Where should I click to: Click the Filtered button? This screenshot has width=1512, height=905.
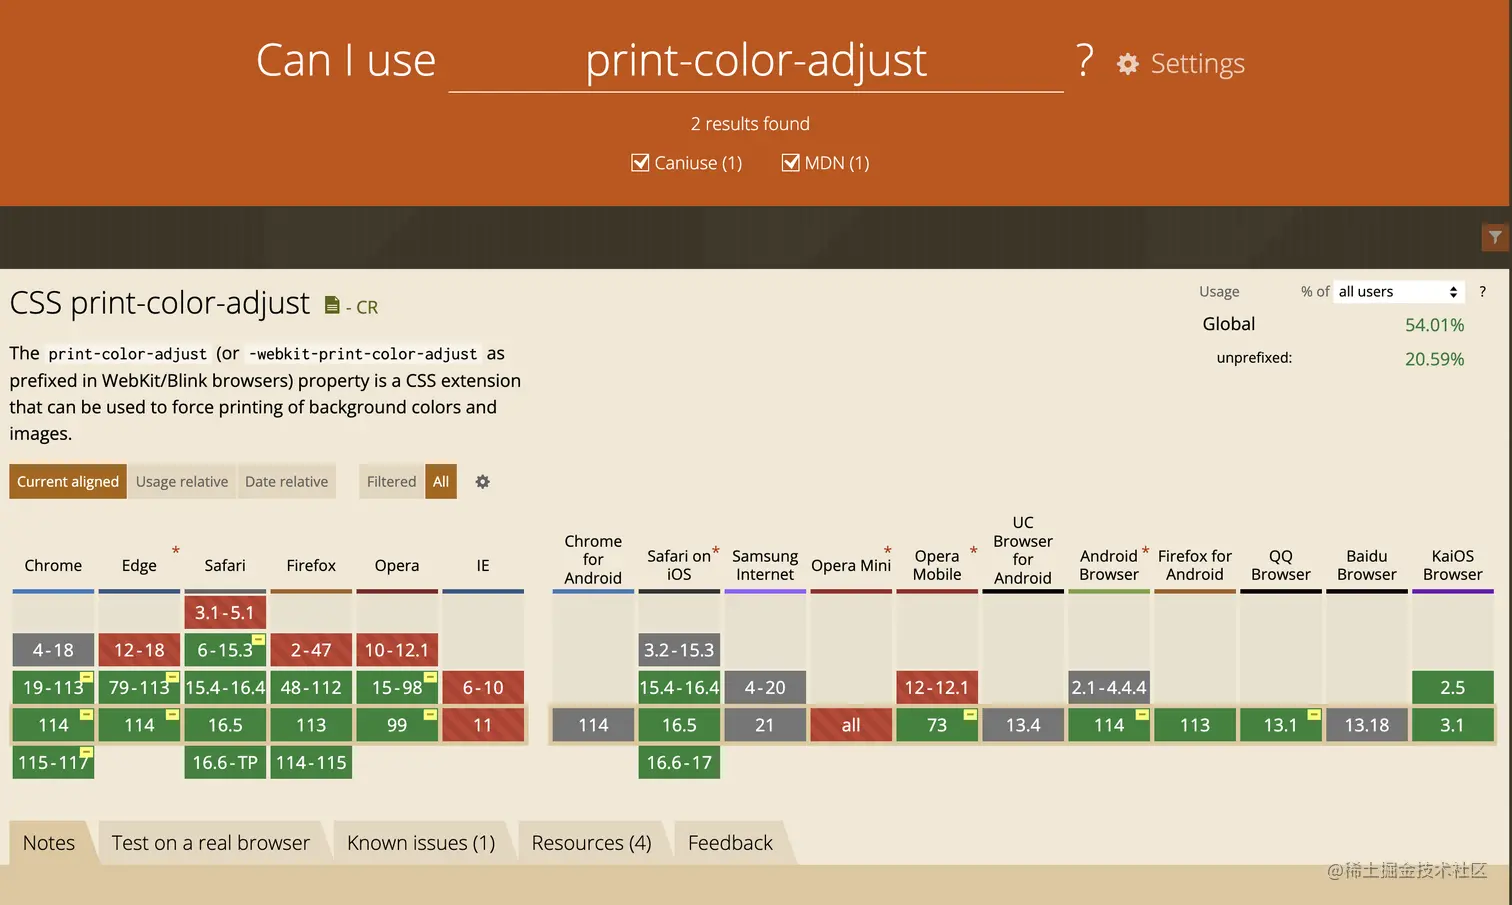pos(391,482)
